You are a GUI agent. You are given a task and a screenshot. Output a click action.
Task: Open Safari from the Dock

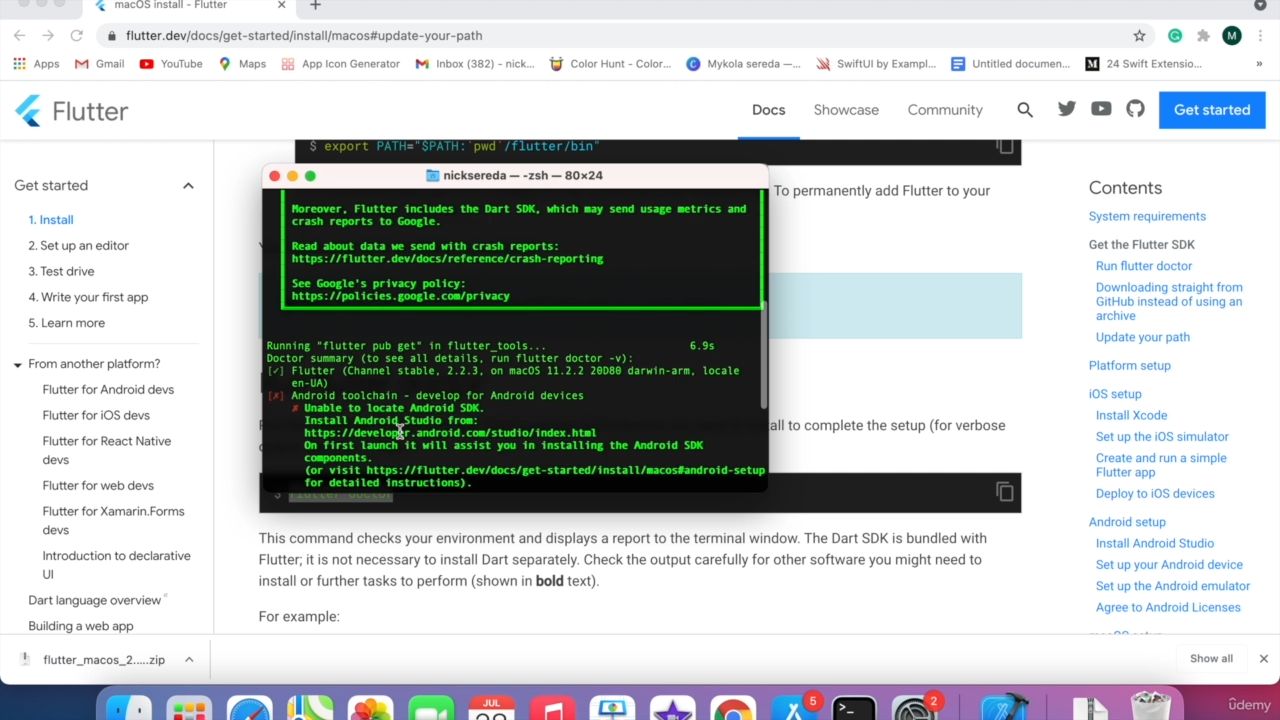249,708
